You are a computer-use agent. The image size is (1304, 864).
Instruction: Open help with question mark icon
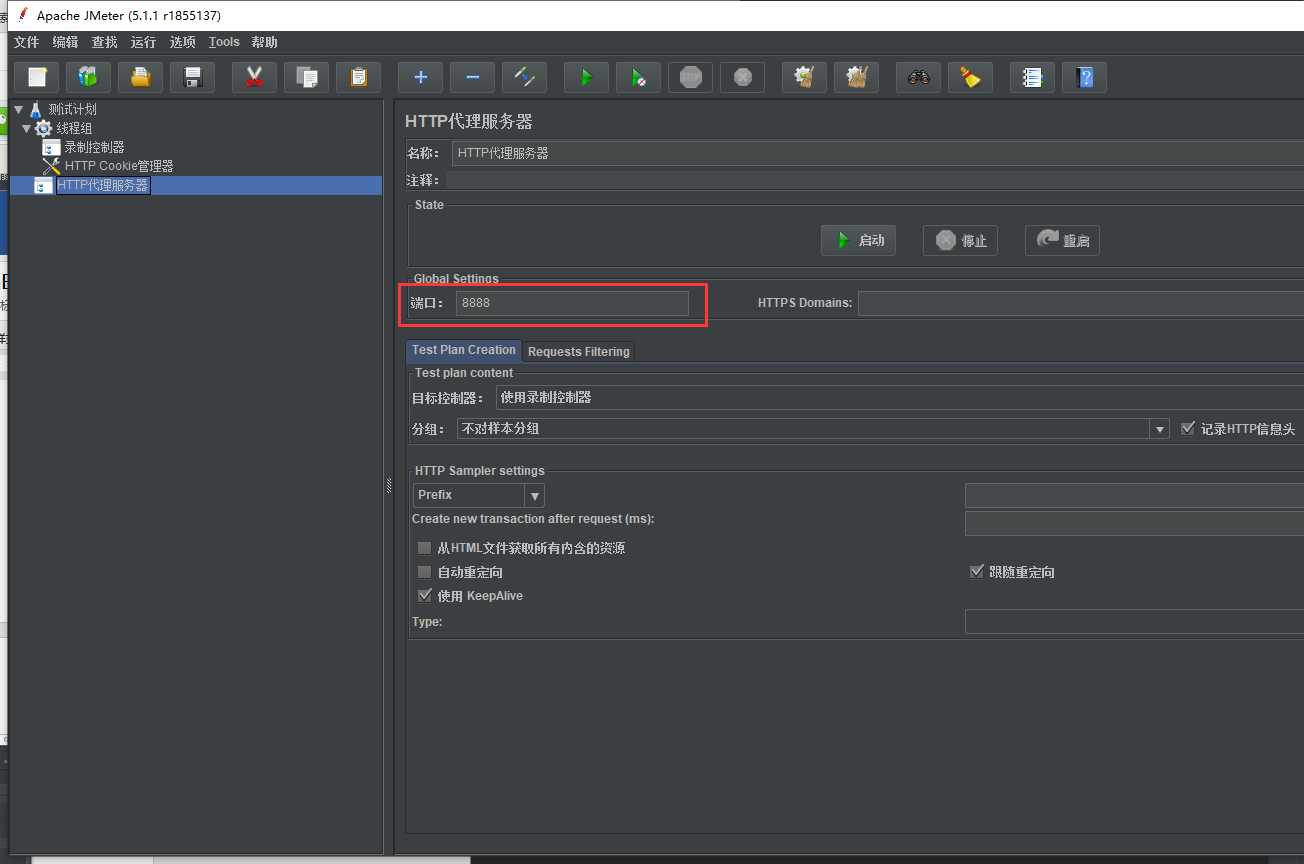[x=1085, y=77]
